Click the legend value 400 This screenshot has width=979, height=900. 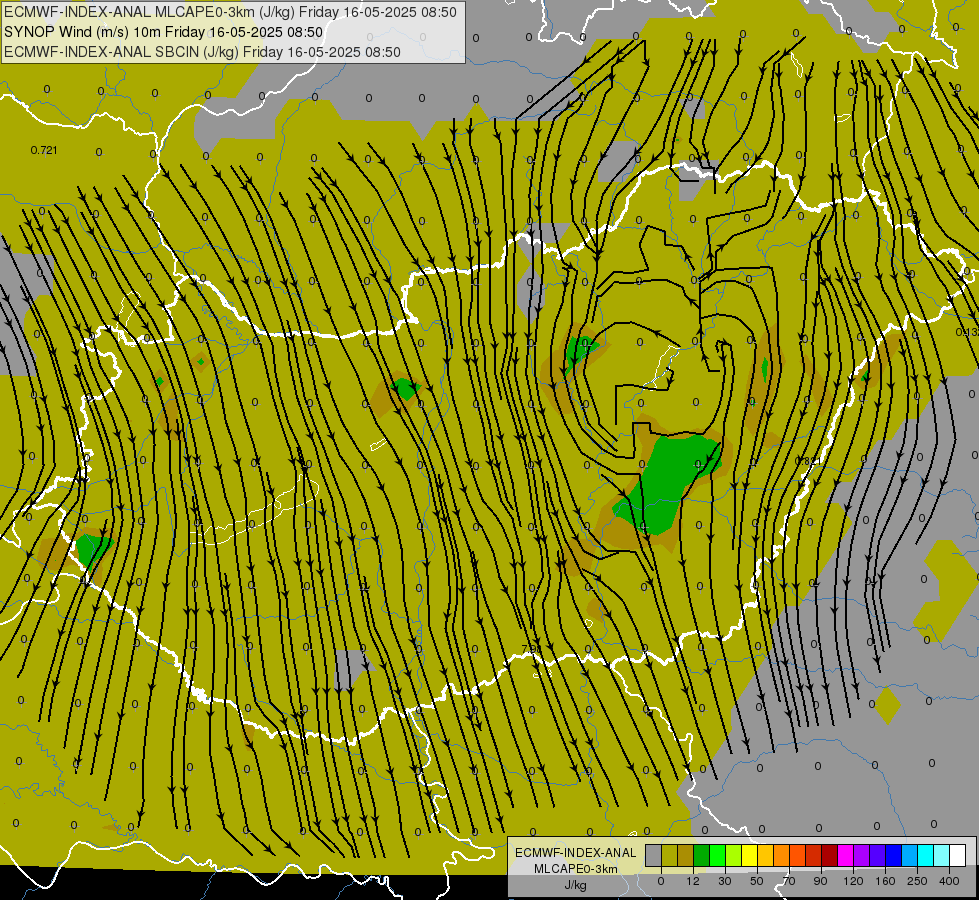pyautogui.click(x=949, y=881)
